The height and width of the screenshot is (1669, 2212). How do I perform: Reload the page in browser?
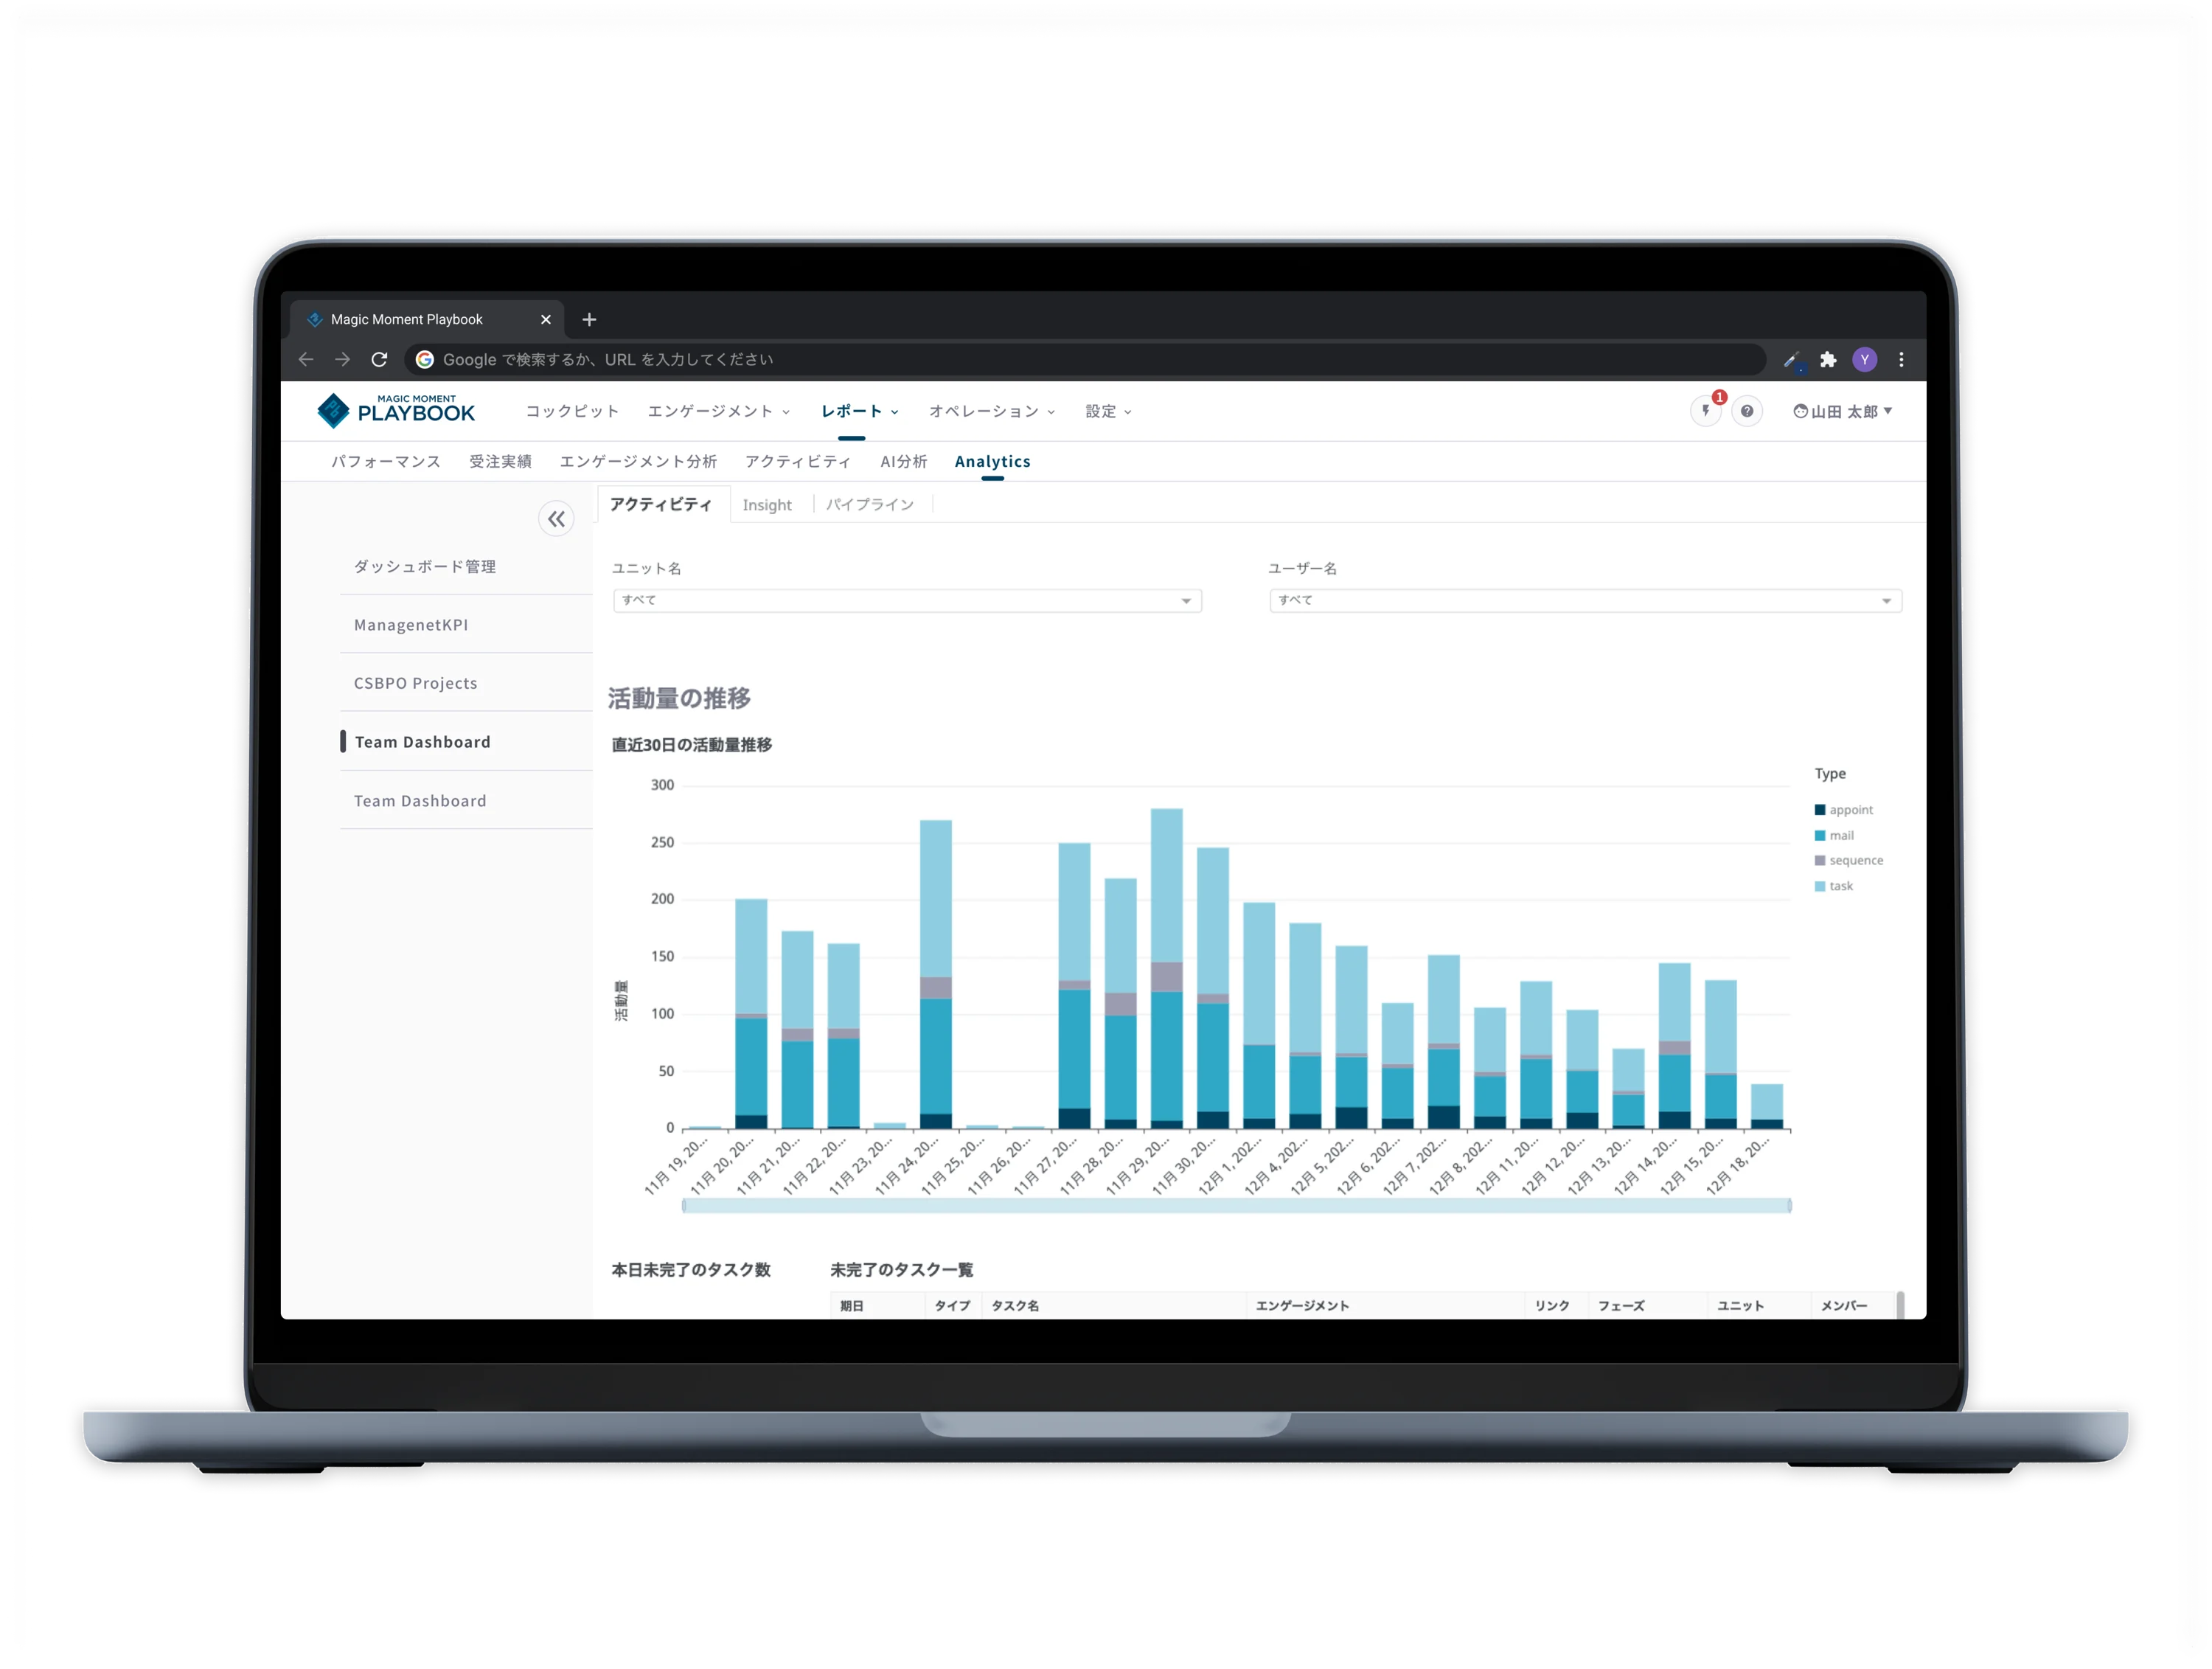click(379, 359)
